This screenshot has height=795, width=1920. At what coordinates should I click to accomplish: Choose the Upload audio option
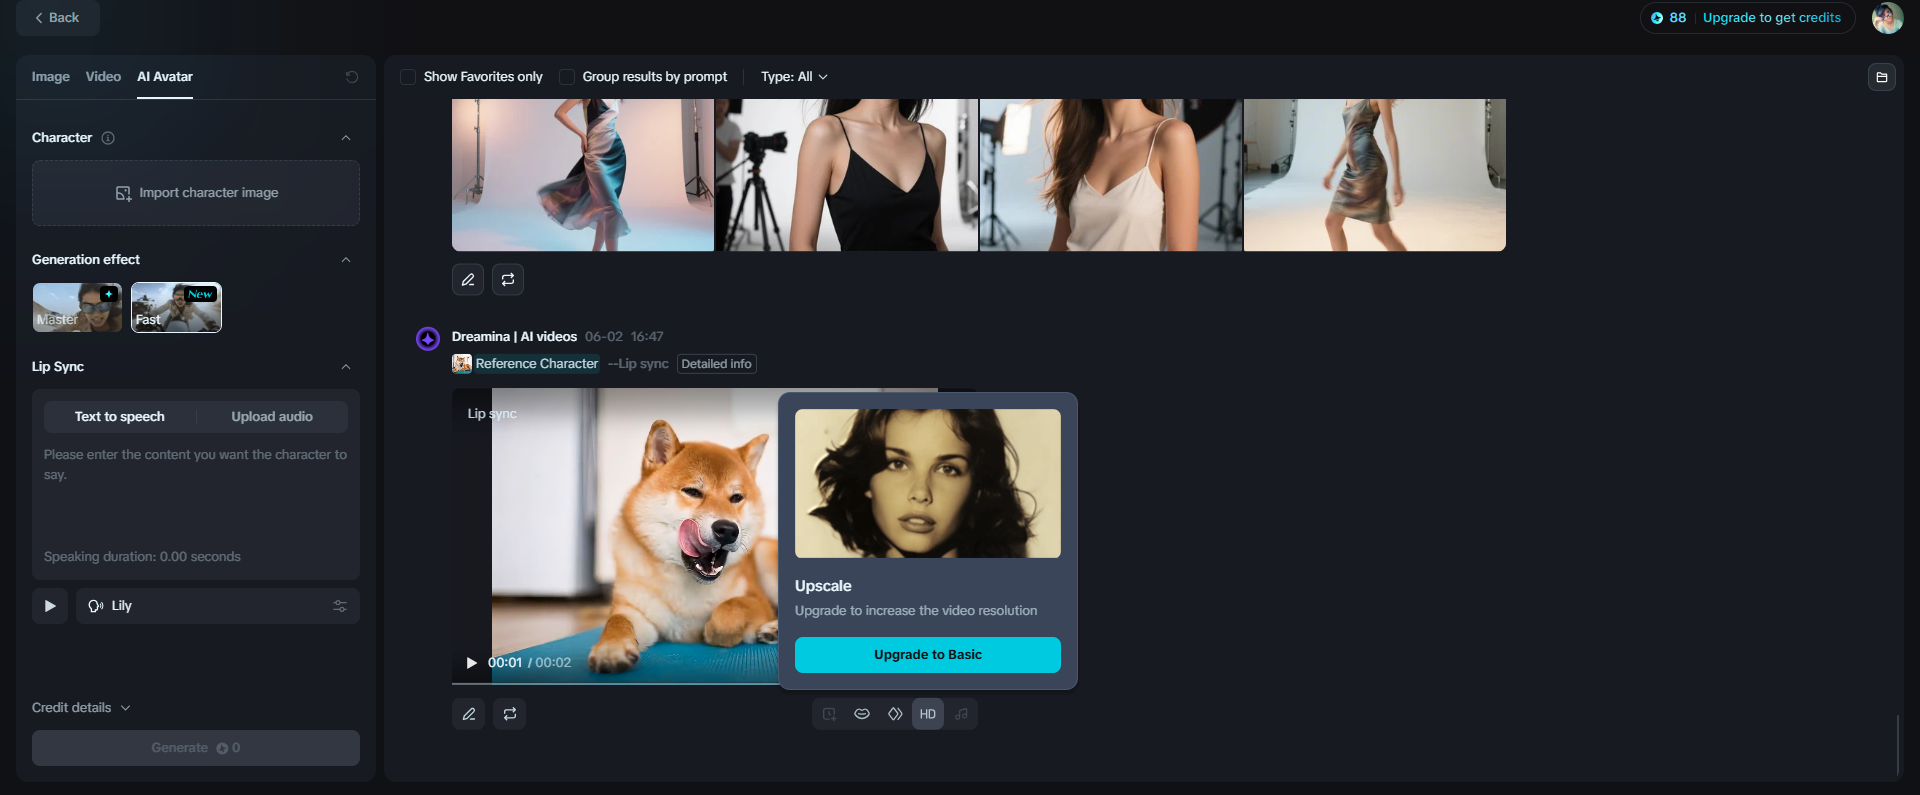coord(272,417)
